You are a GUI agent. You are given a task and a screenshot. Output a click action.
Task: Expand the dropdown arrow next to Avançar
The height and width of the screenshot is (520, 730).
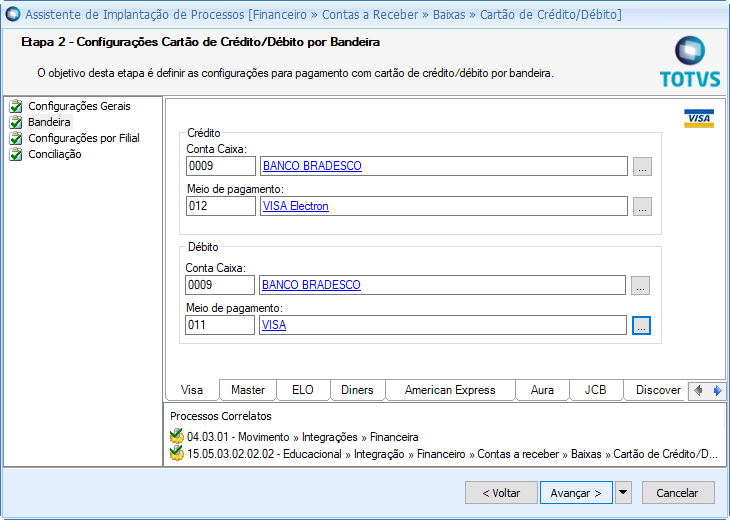623,493
